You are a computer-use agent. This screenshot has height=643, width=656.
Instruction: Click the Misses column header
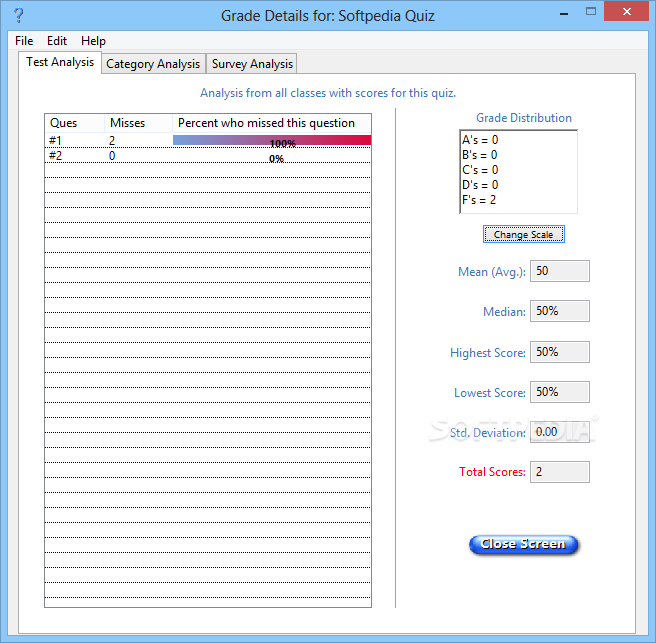click(x=138, y=123)
